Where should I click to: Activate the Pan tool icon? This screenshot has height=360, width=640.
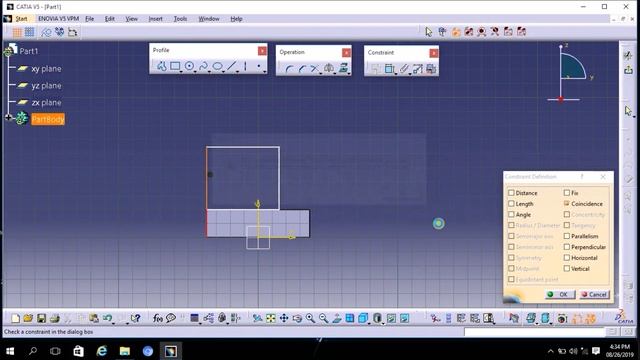click(284, 318)
